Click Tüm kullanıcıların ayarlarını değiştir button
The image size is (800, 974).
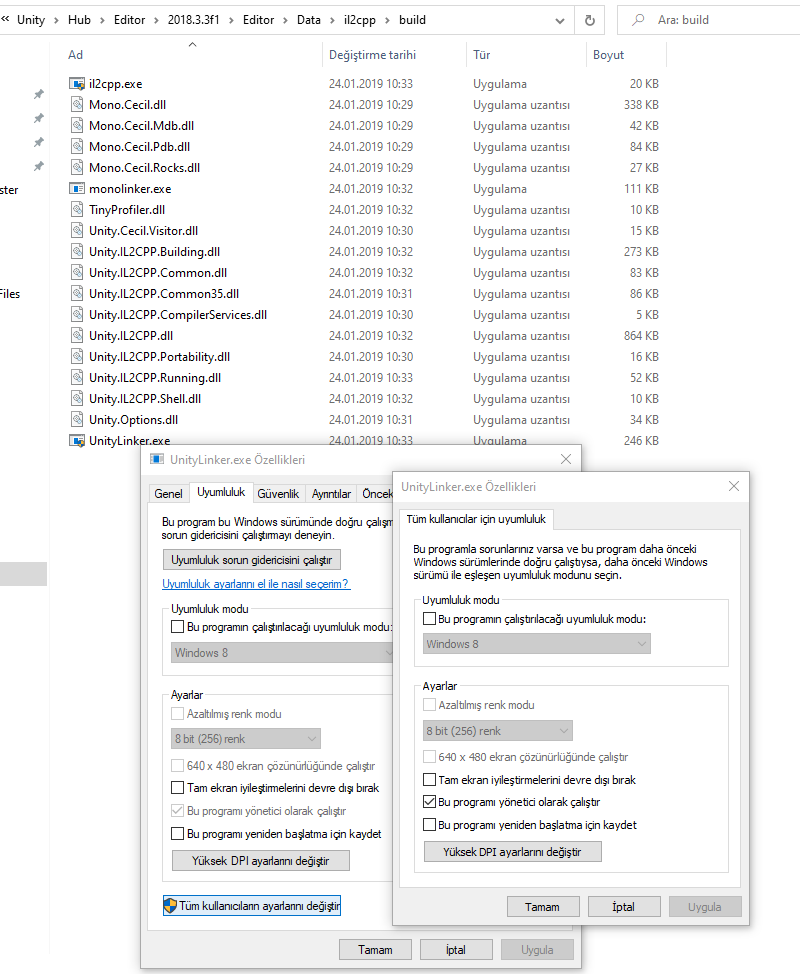click(252, 906)
